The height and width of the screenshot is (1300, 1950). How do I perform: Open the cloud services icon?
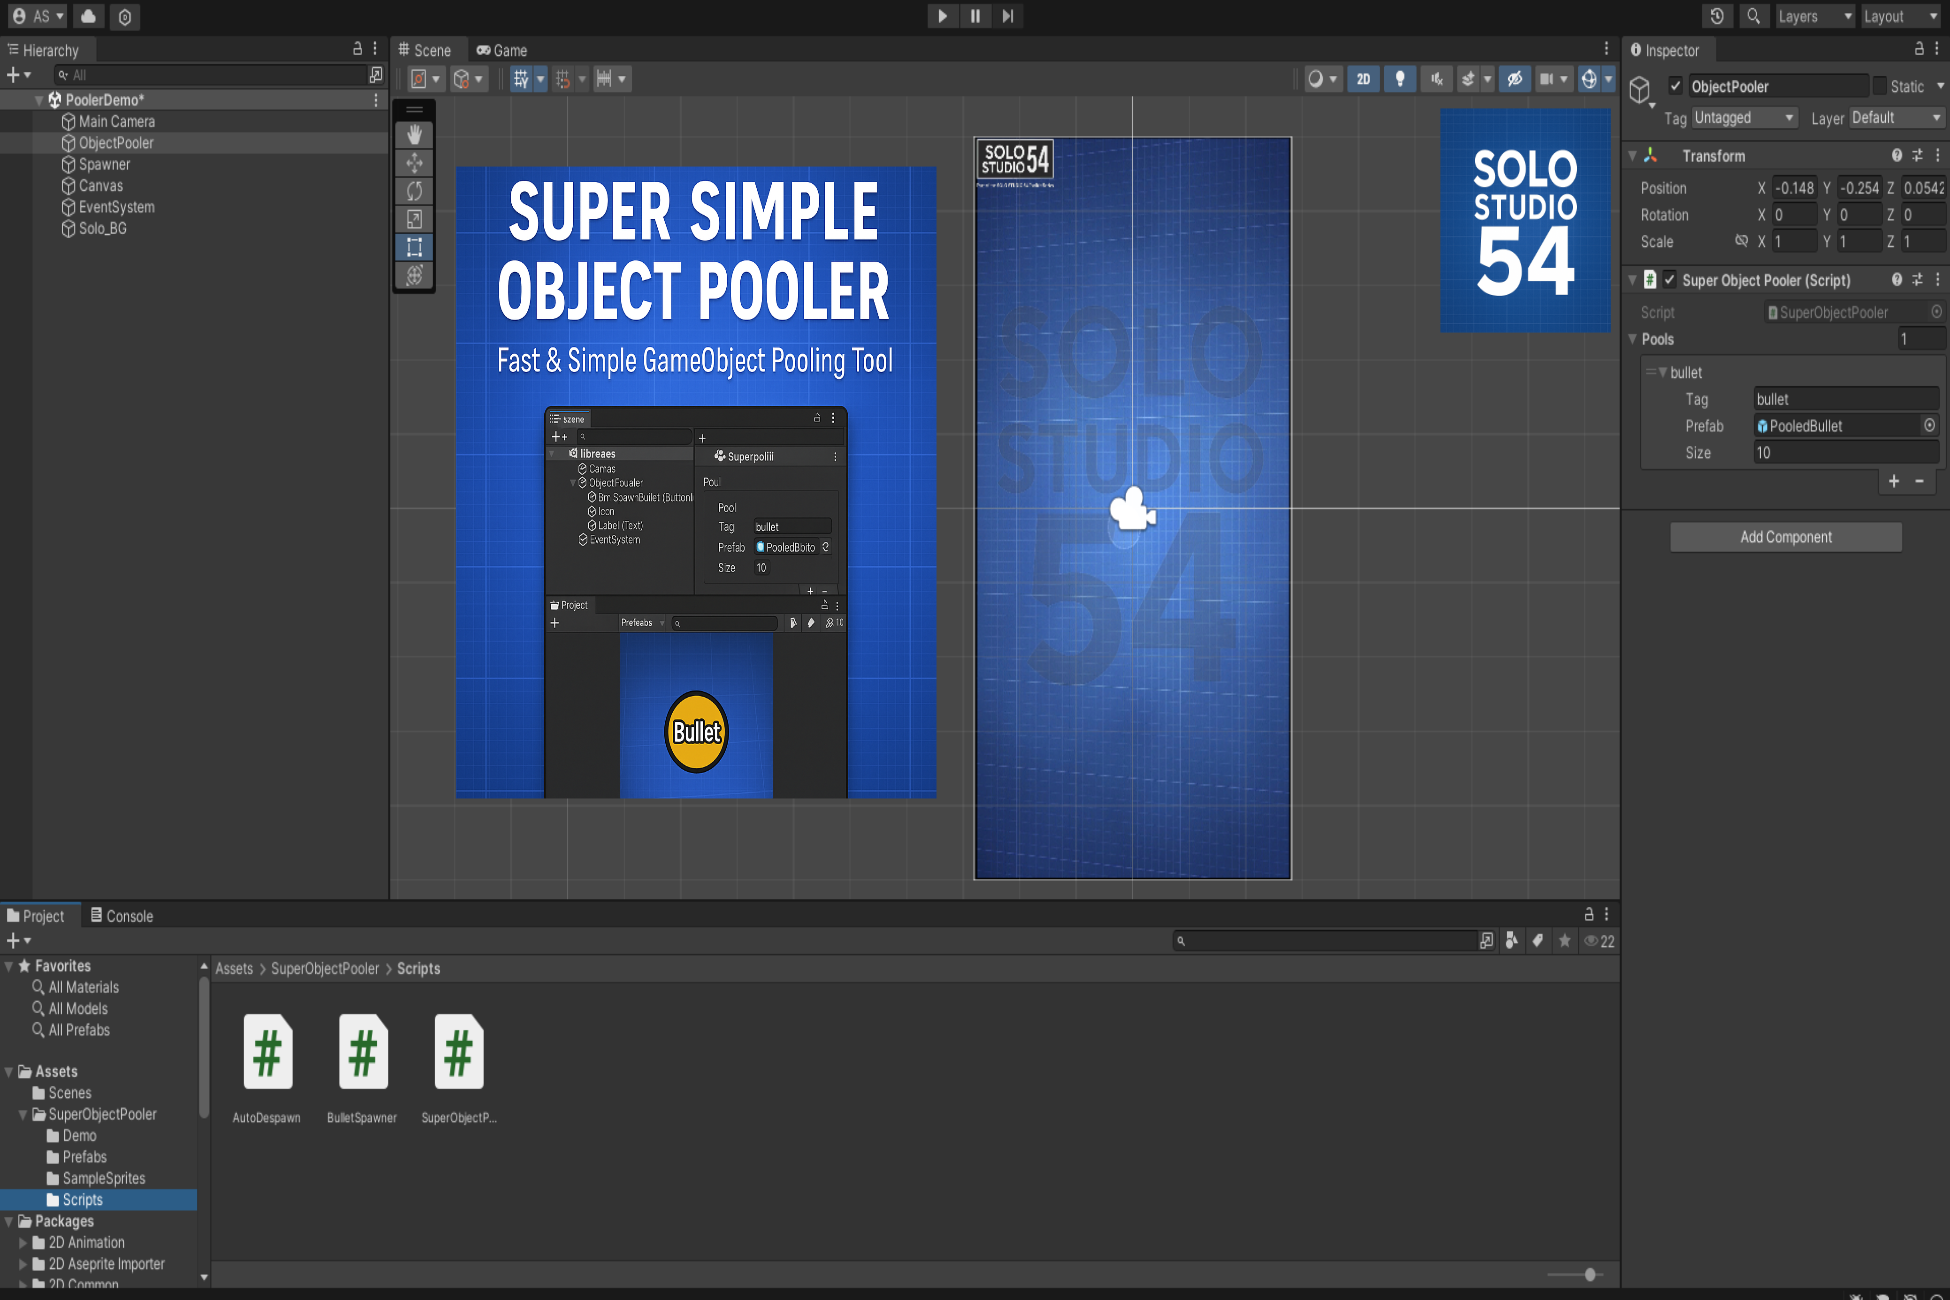point(89,16)
